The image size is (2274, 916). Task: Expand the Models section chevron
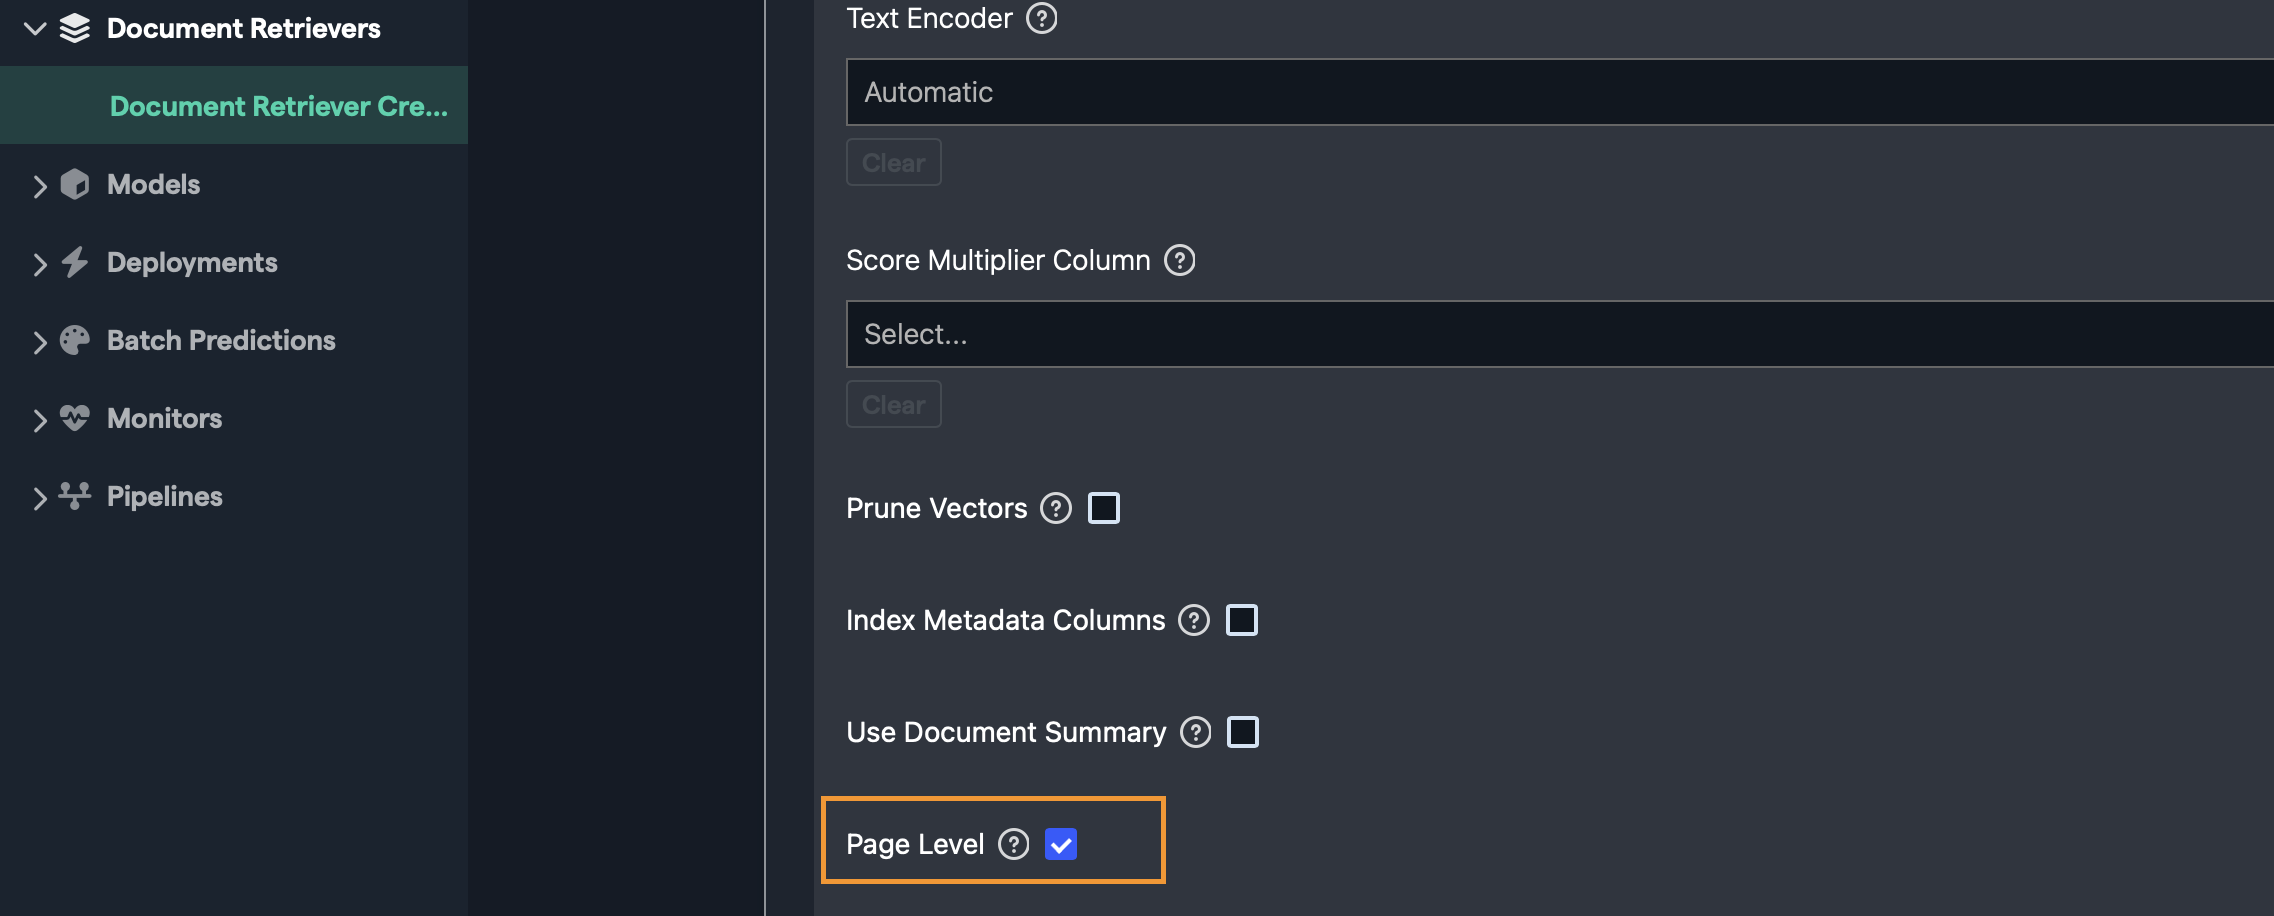click(x=39, y=186)
